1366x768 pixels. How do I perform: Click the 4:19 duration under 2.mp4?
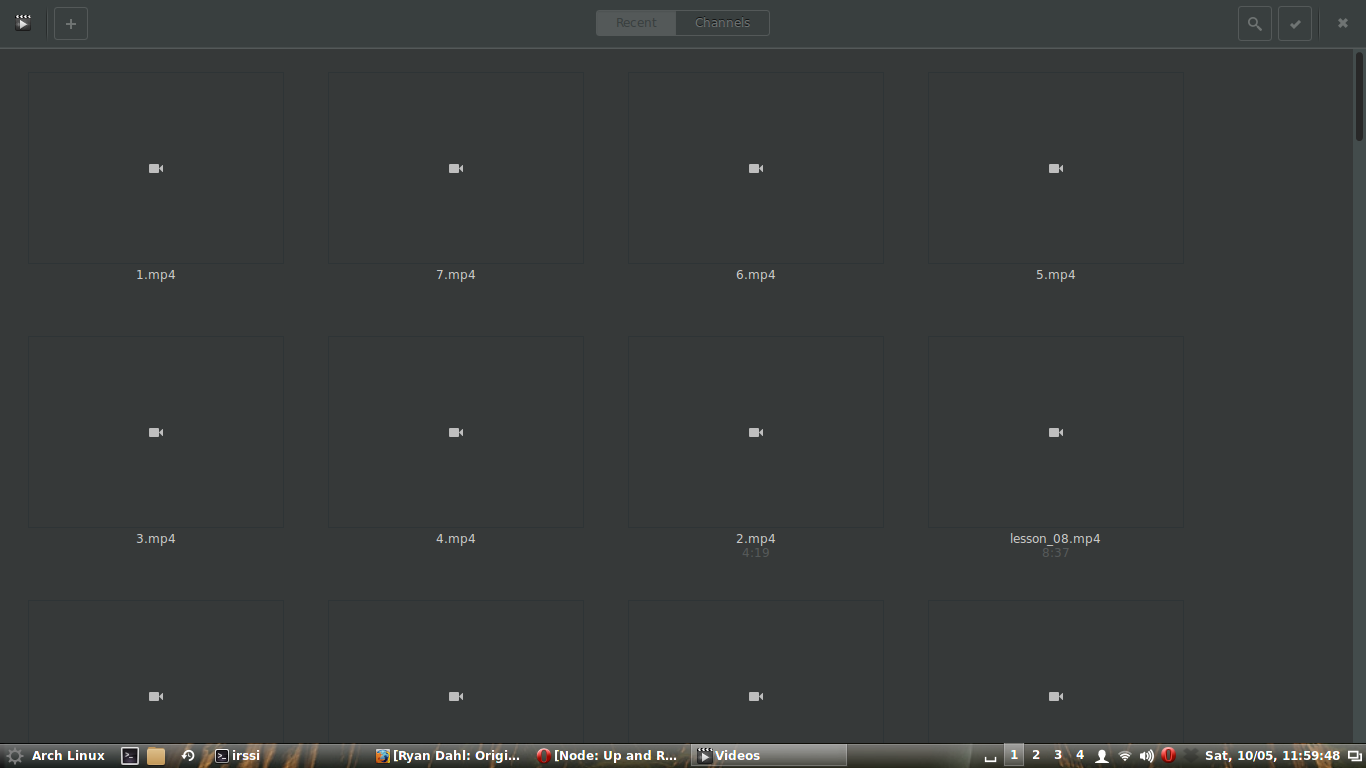pyautogui.click(x=756, y=553)
